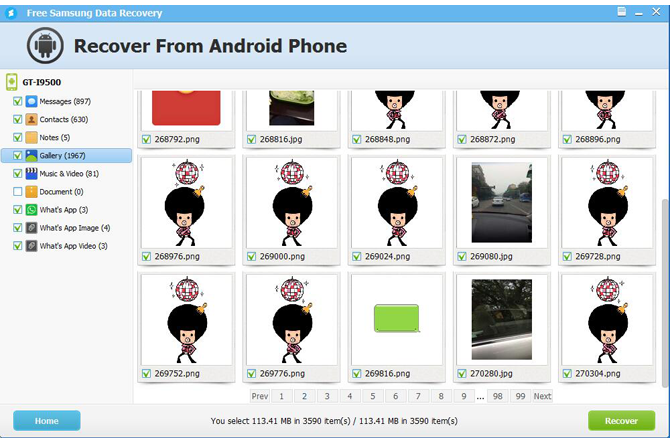Select the What's App Video icon
The height and width of the screenshot is (447, 670).
click(32, 245)
